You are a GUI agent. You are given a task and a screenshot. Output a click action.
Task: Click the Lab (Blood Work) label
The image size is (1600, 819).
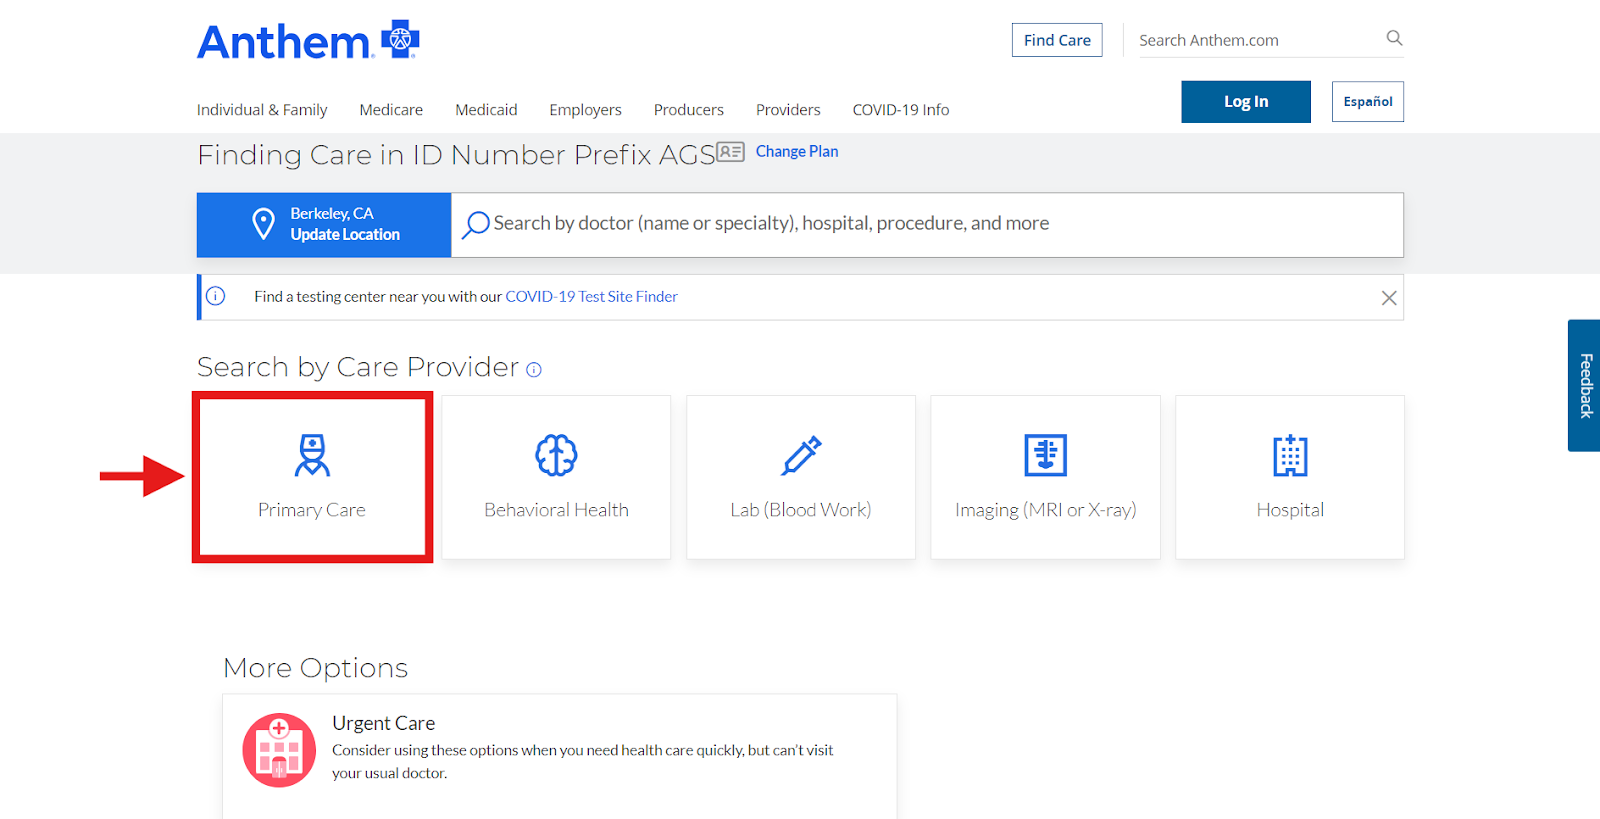tap(801, 510)
